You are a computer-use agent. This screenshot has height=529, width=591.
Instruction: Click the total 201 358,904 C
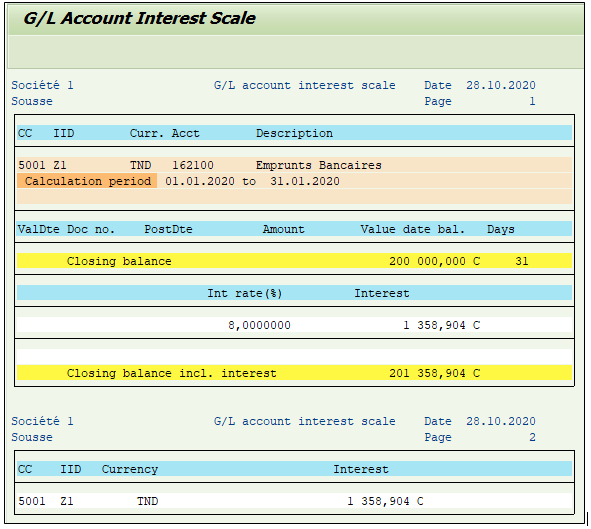coord(435,373)
